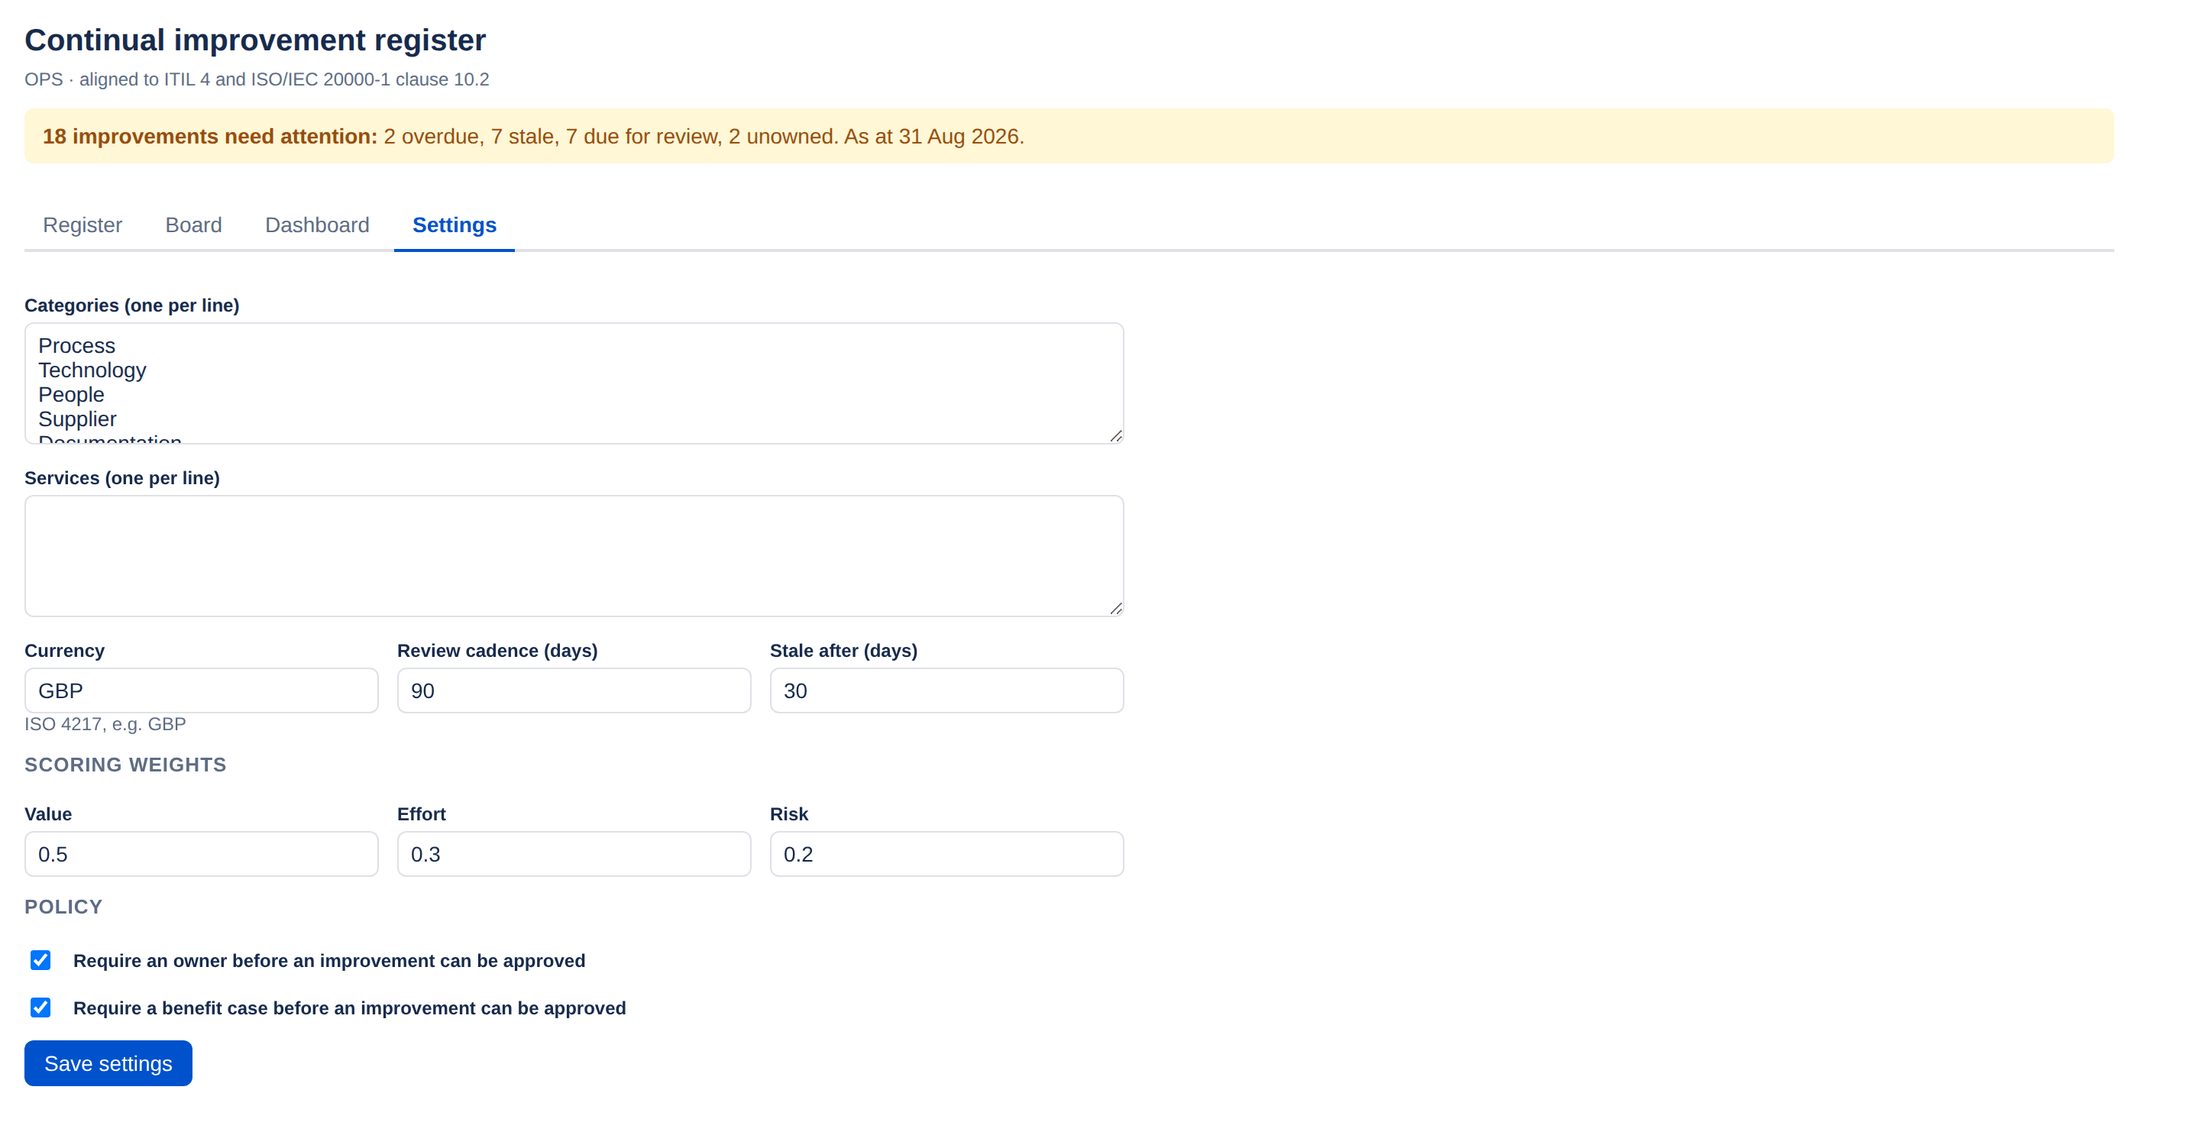Click the 'Require a benefit case' policy label
2200x1122 pixels.
[349, 1008]
